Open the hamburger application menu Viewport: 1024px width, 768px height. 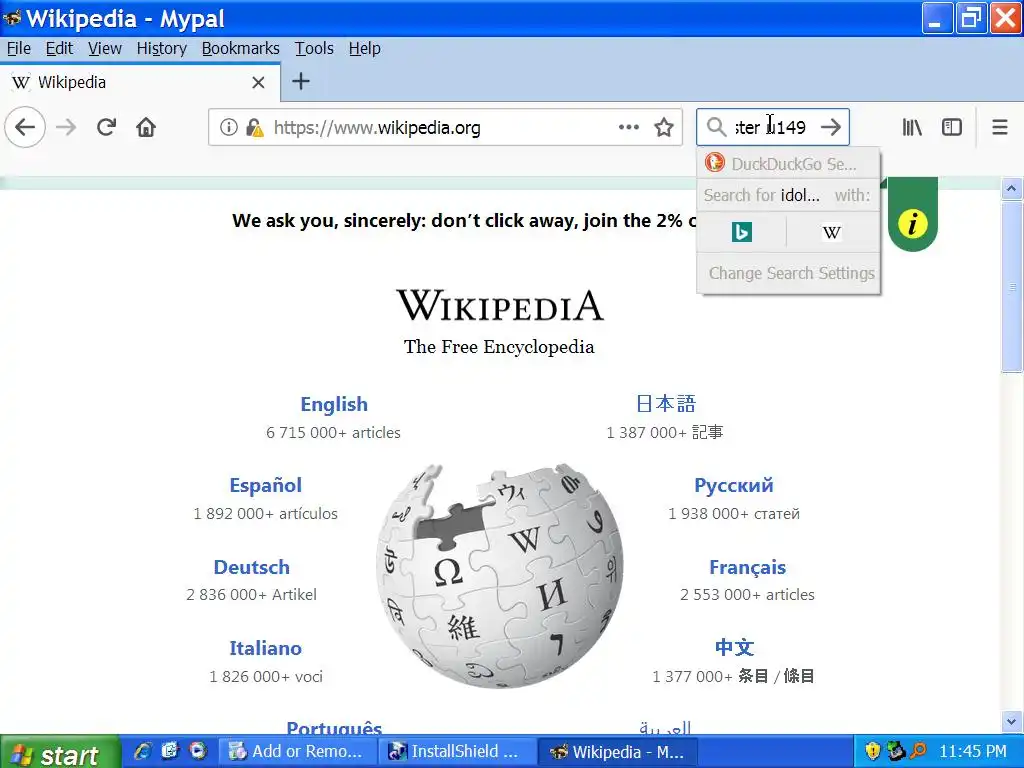click(x=999, y=127)
